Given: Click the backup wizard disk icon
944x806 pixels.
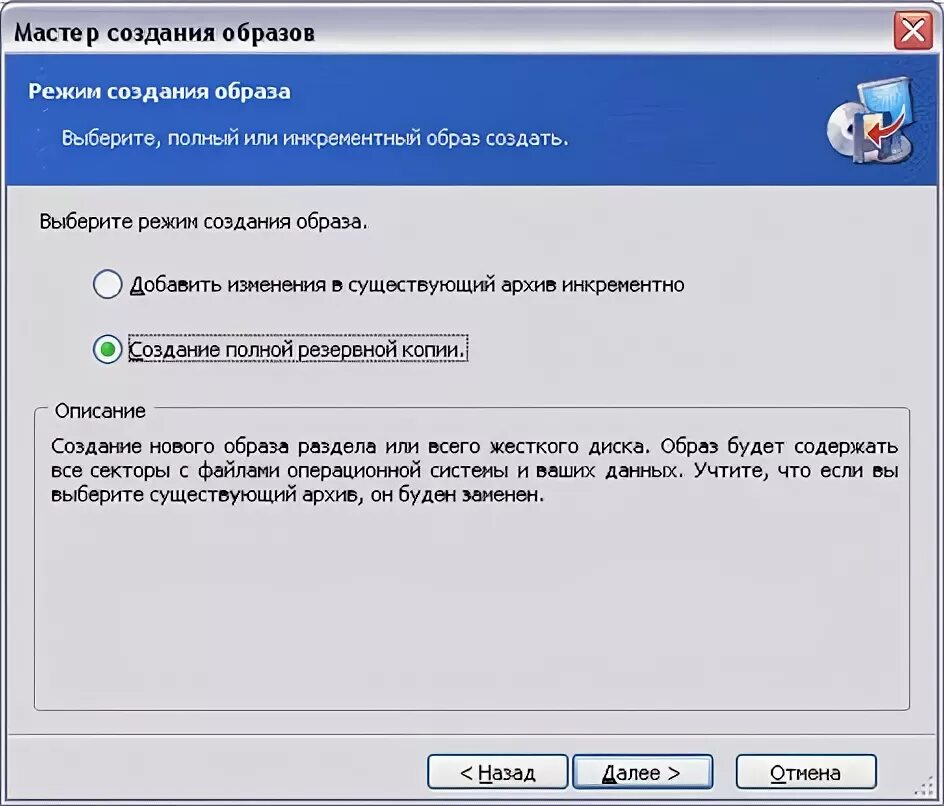Looking at the screenshot, I should (x=871, y=120).
